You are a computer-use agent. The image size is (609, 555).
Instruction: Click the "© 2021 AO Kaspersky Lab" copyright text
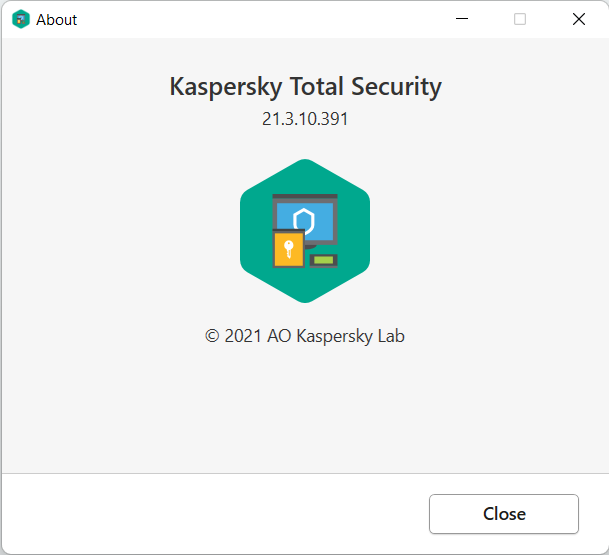point(305,336)
